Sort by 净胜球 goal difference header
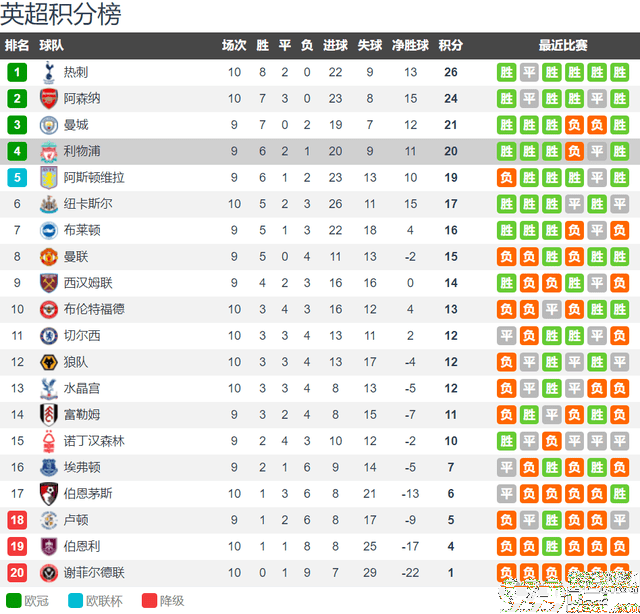640x614 pixels. click(x=410, y=45)
